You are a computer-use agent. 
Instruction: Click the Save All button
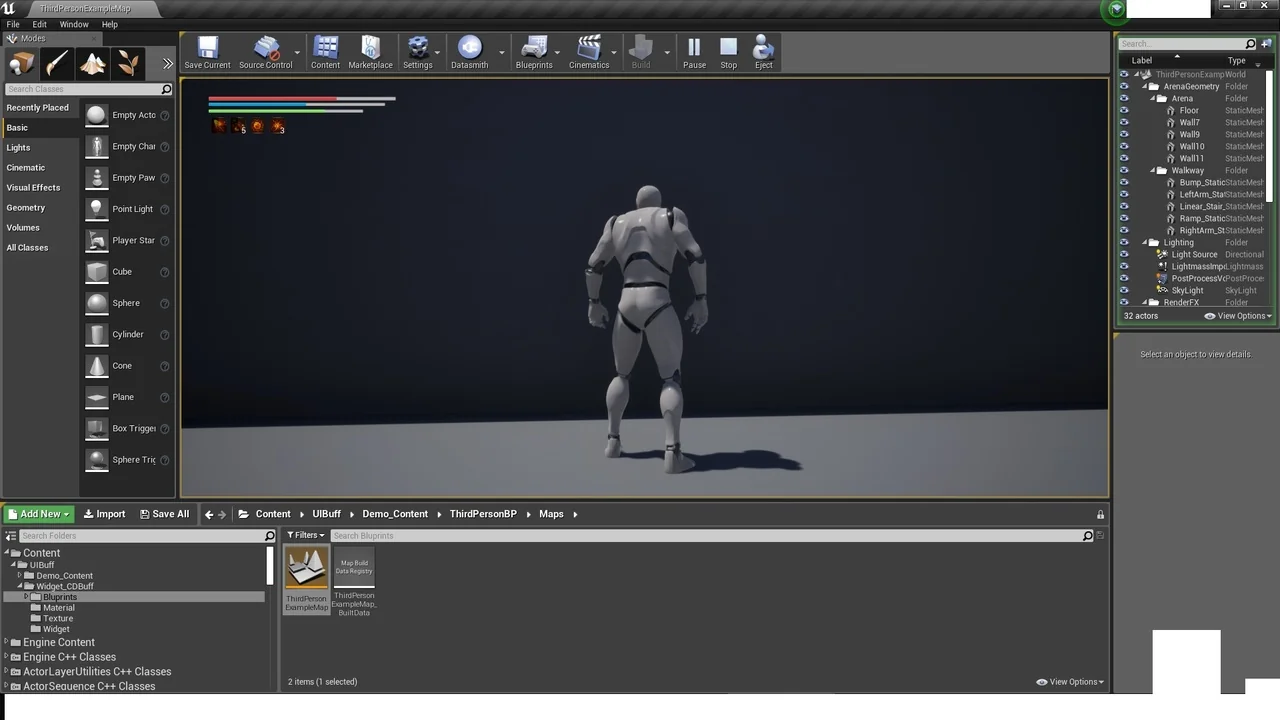tap(164, 514)
